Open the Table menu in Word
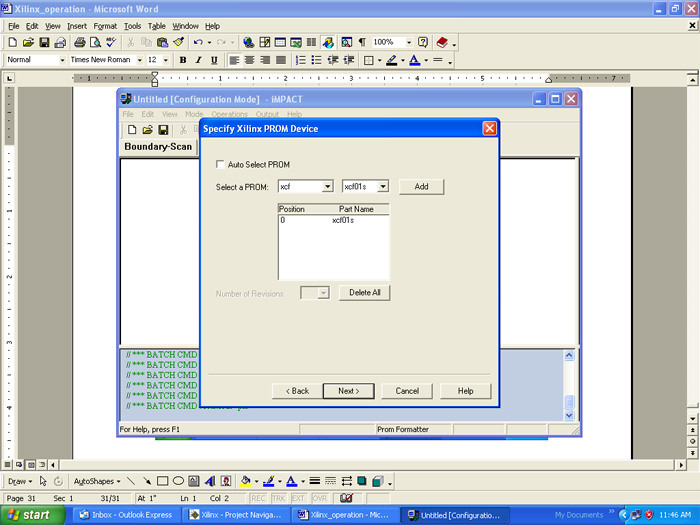The image size is (700, 525). pyautogui.click(x=157, y=26)
